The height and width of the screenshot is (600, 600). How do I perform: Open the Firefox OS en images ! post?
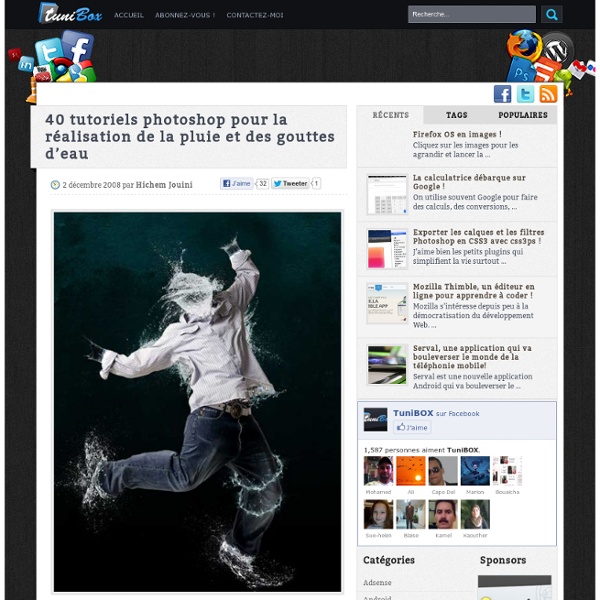coord(457,134)
